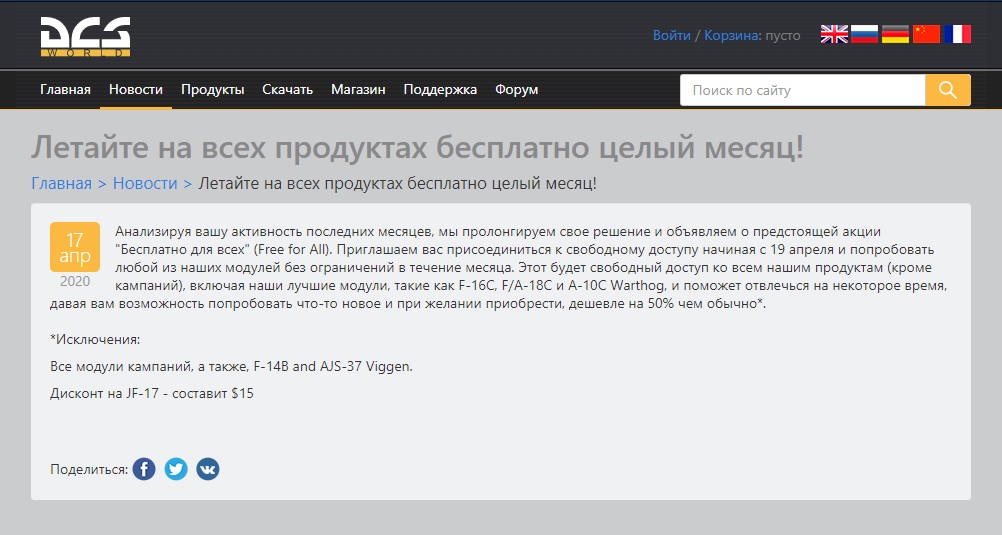Open the Скачать page
The width and height of the screenshot is (1002, 535).
click(x=288, y=89)
